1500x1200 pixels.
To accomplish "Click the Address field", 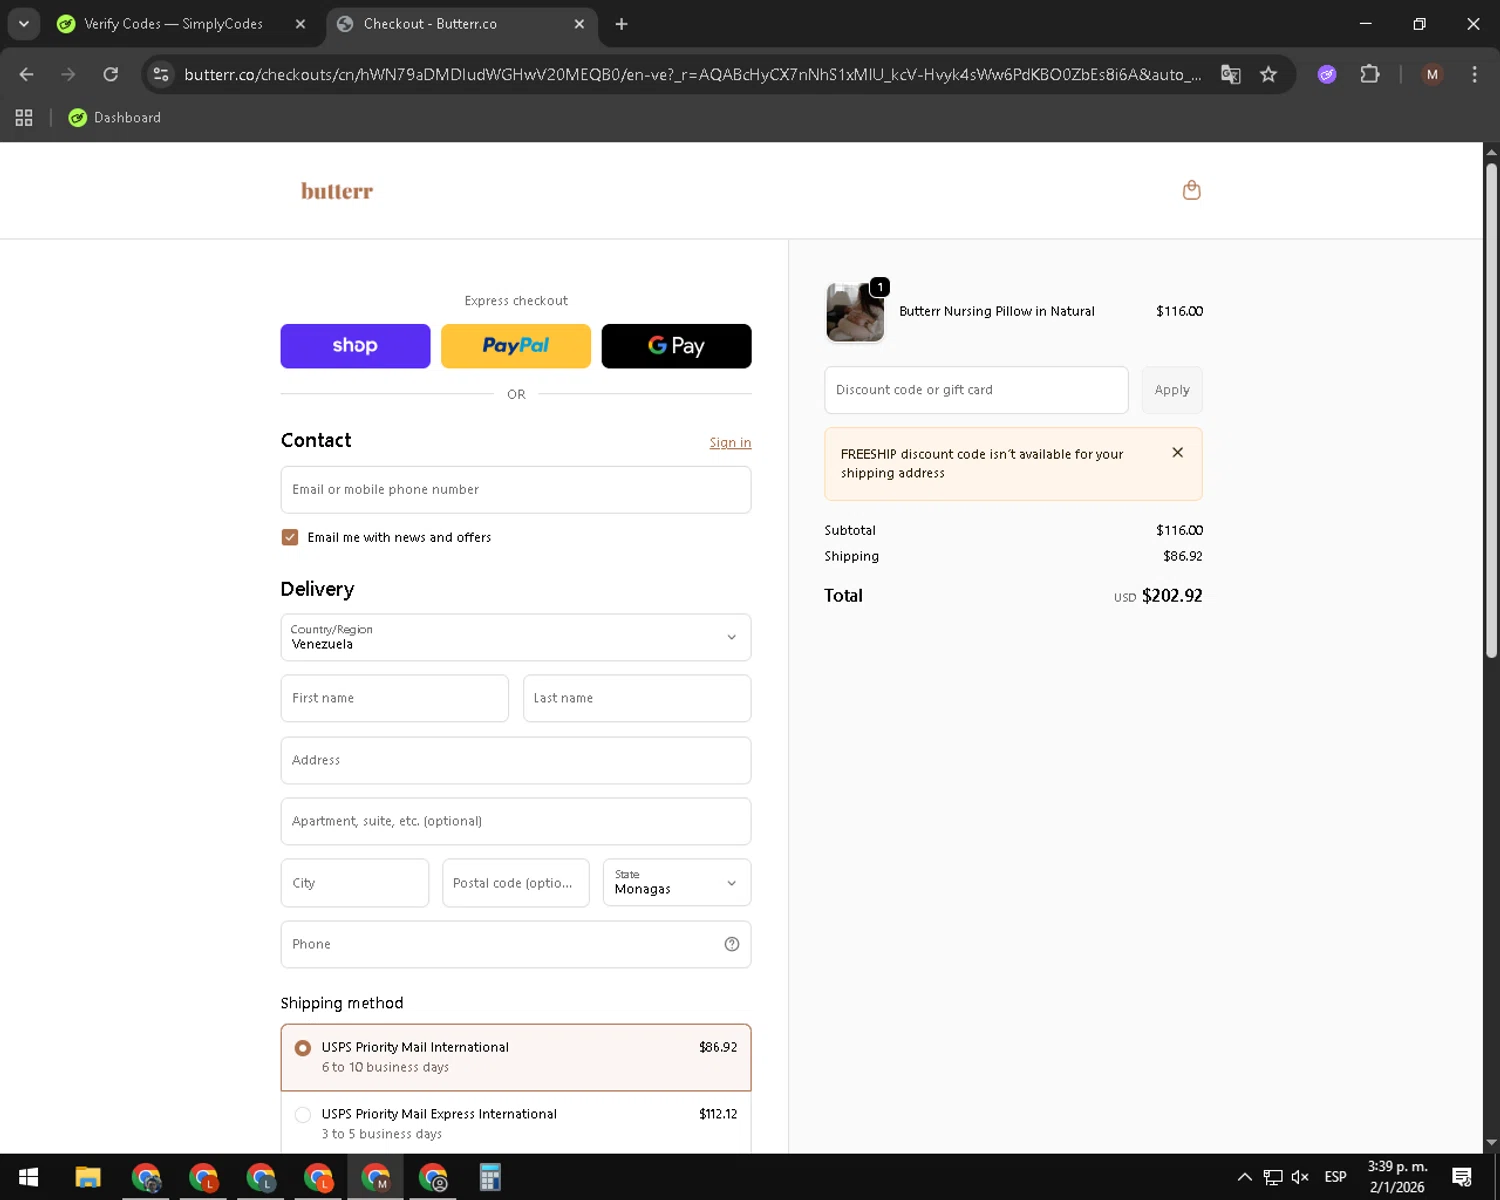I will pyautogui.click(x=516, y=760).
